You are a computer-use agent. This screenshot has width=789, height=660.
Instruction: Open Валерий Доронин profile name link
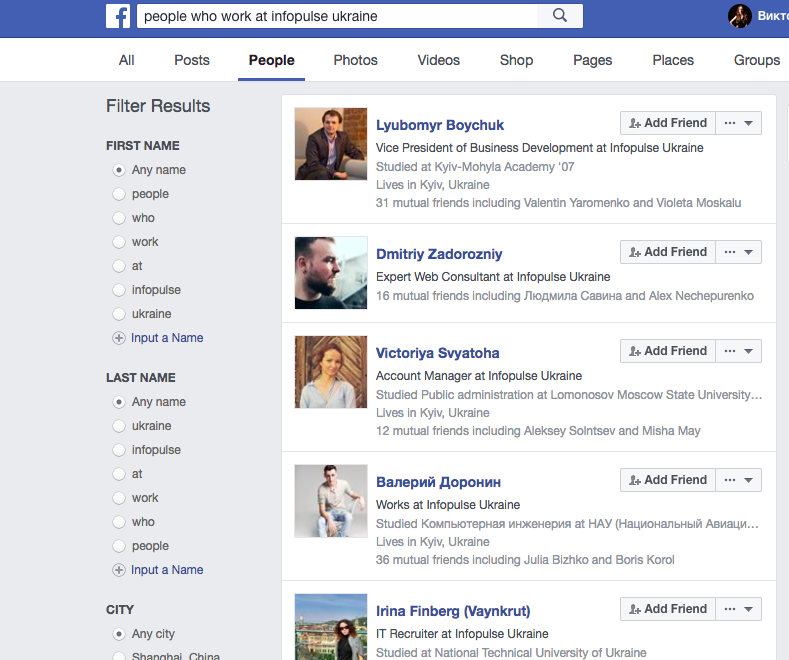[x=438, y=482]
